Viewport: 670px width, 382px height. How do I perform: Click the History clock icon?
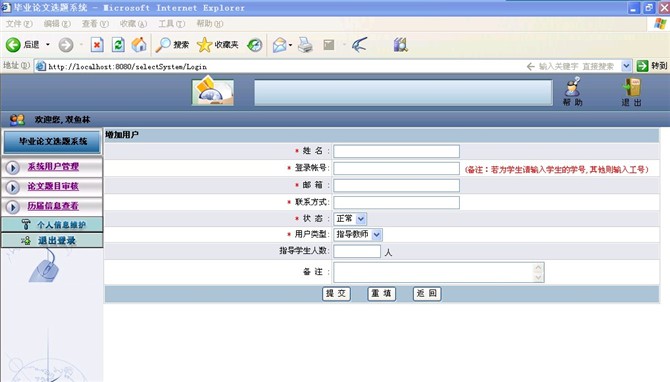(255, 45)
